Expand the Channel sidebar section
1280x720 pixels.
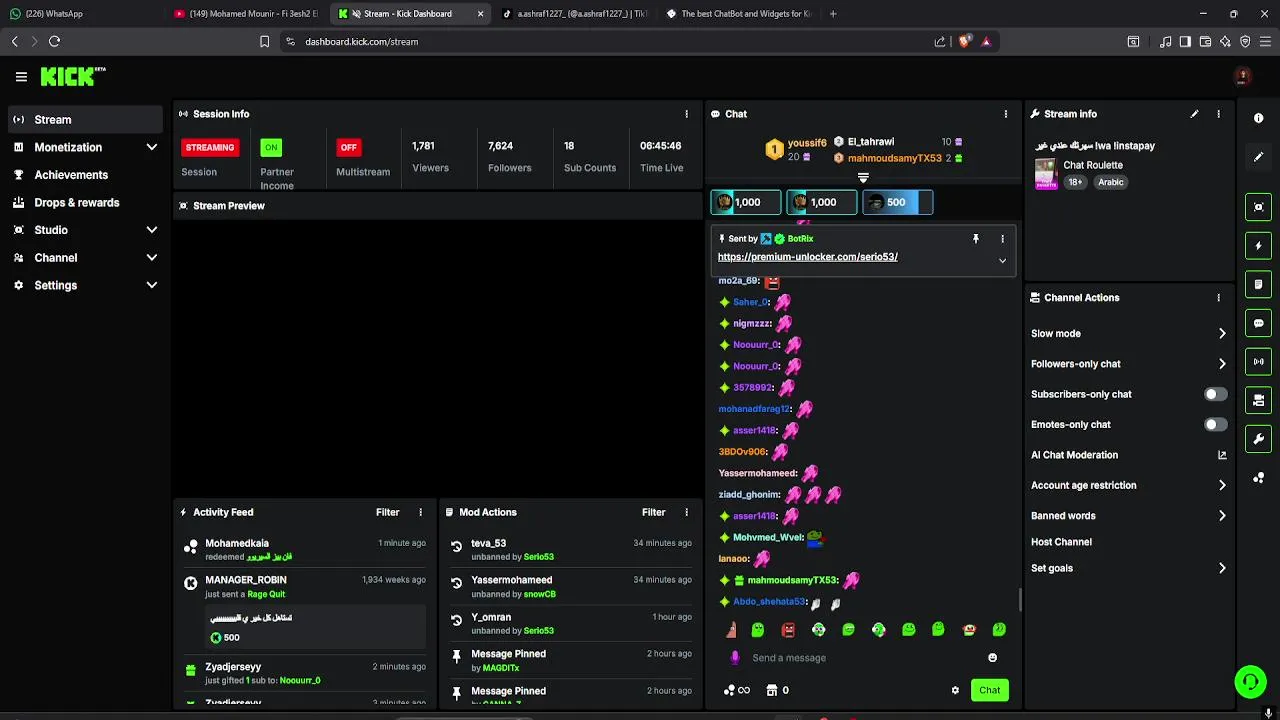coord(152,258)
